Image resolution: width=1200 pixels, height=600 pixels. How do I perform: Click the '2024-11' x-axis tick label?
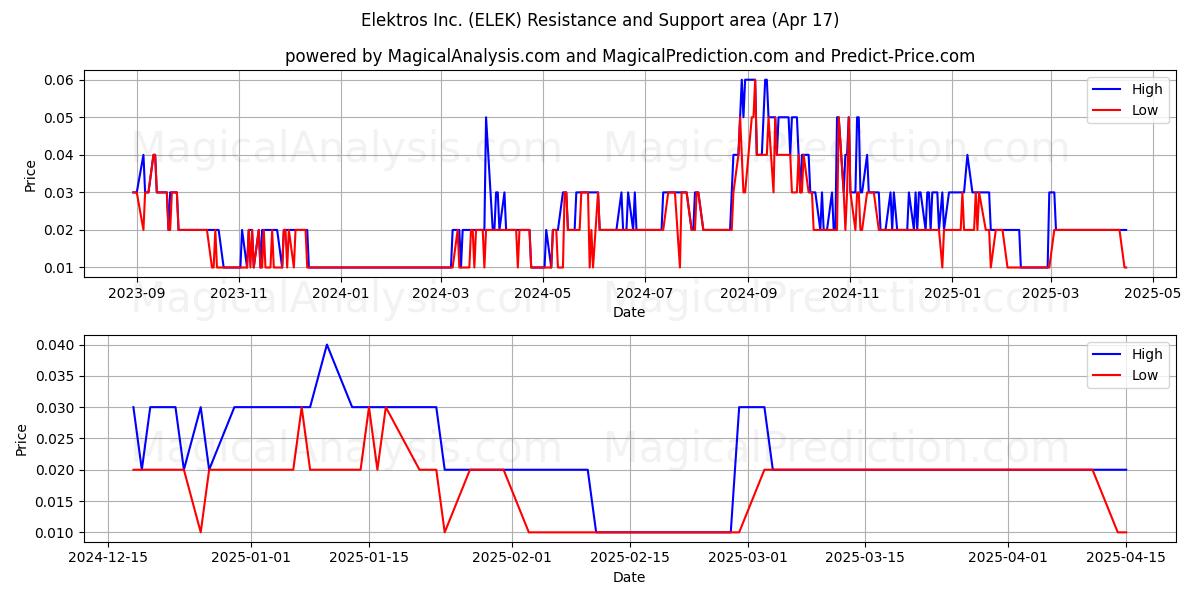850,293
